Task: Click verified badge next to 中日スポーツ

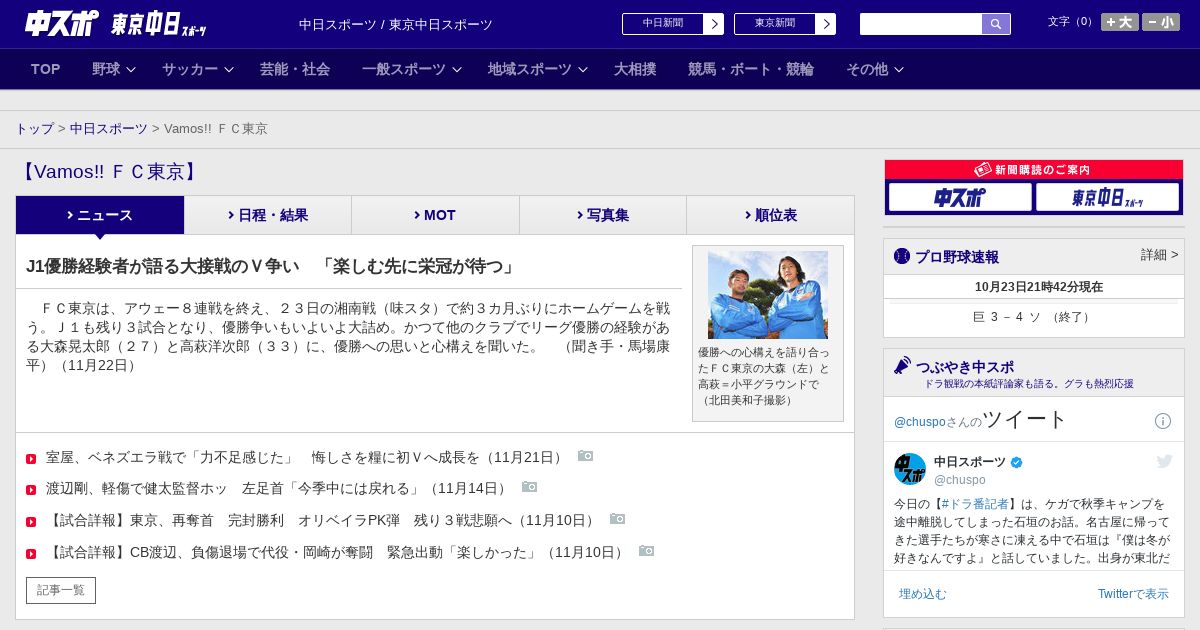Action: point(1017,462)
